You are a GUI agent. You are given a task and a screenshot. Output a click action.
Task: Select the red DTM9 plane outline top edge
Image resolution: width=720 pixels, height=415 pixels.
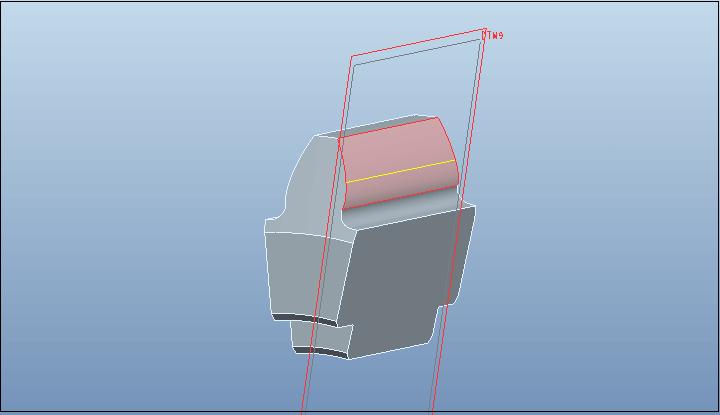click(418, 43)
